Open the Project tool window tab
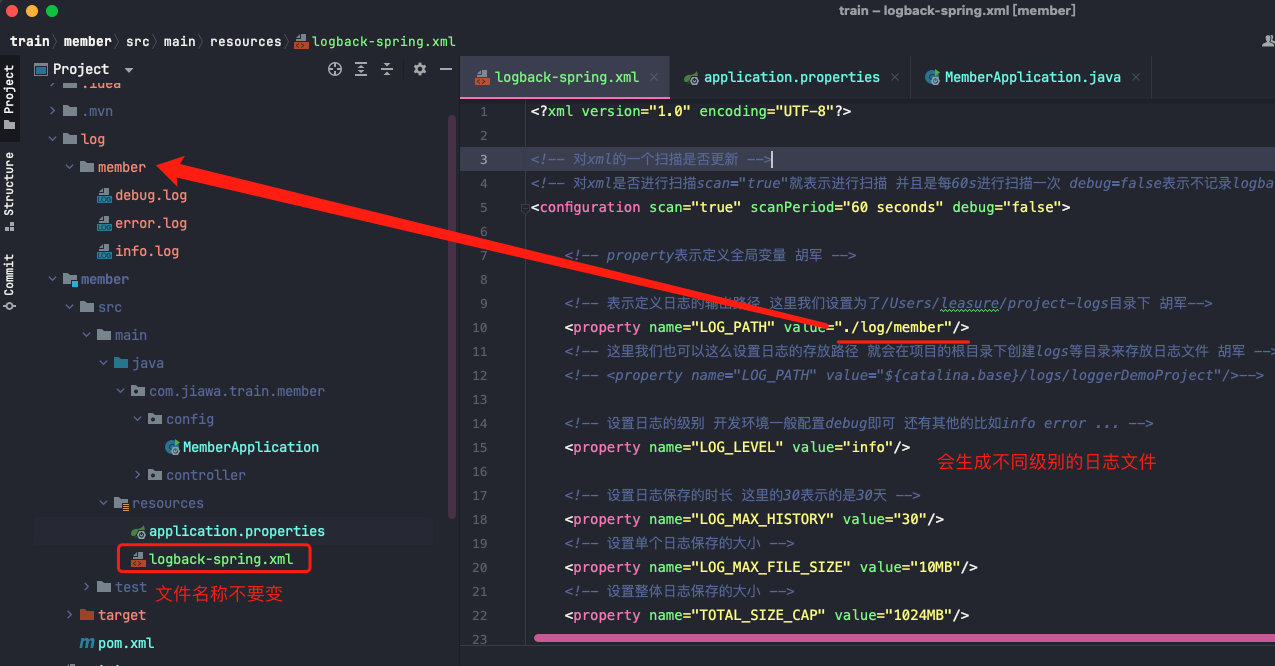 (x=10, y=97)
